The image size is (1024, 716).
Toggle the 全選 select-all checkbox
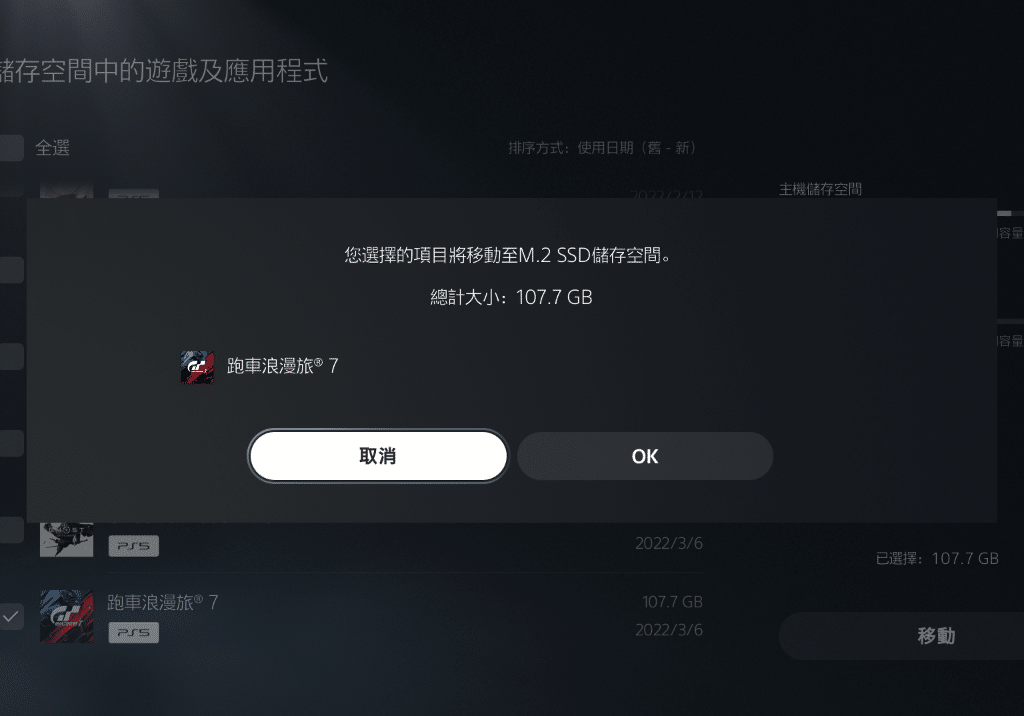[x=12, y=148]
